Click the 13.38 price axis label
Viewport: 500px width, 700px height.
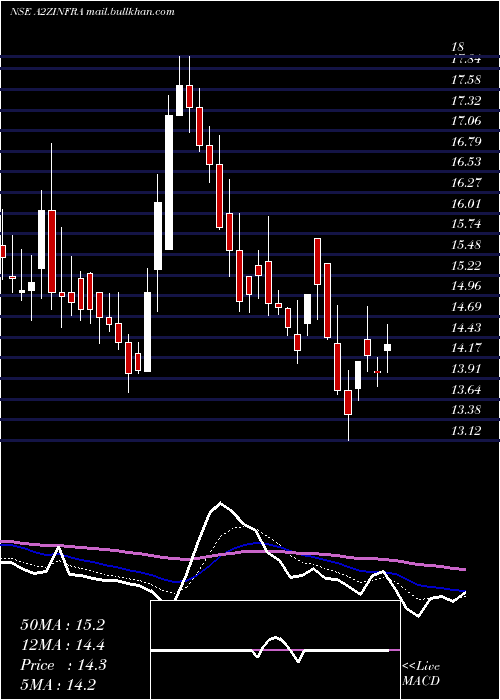pyautogui.click(x=466, y=410)
